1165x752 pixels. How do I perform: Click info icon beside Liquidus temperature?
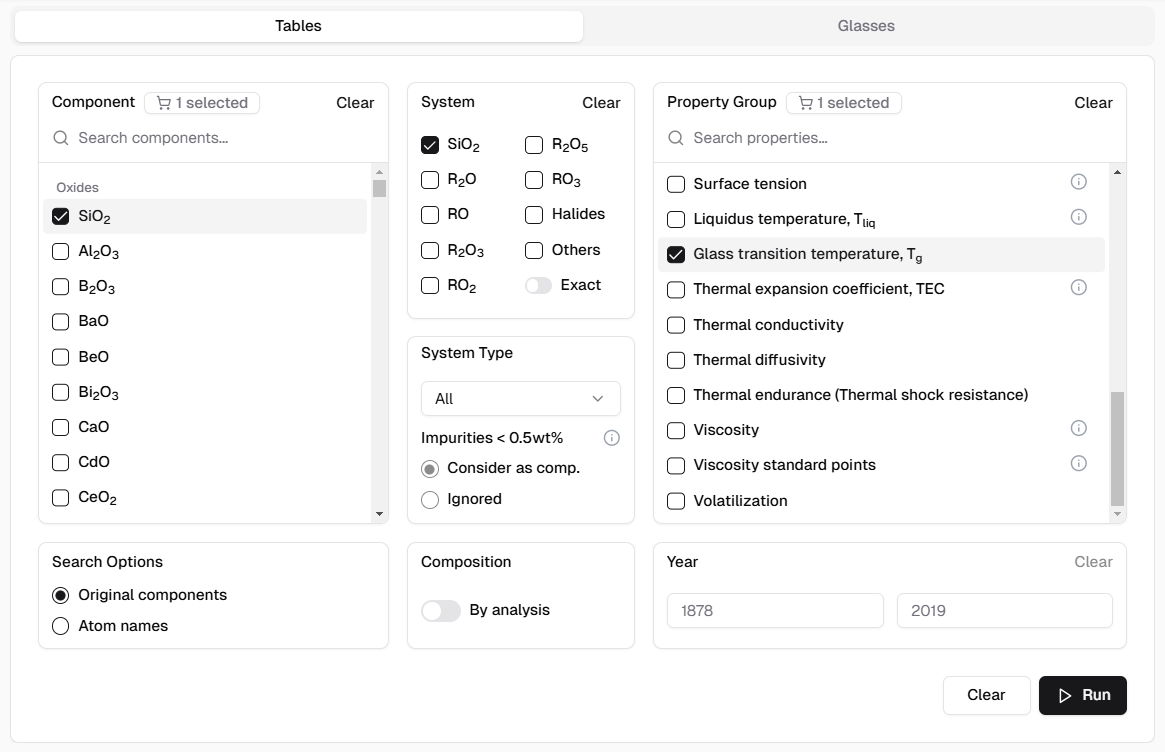pyautogui.click(x=1078, y=217)
